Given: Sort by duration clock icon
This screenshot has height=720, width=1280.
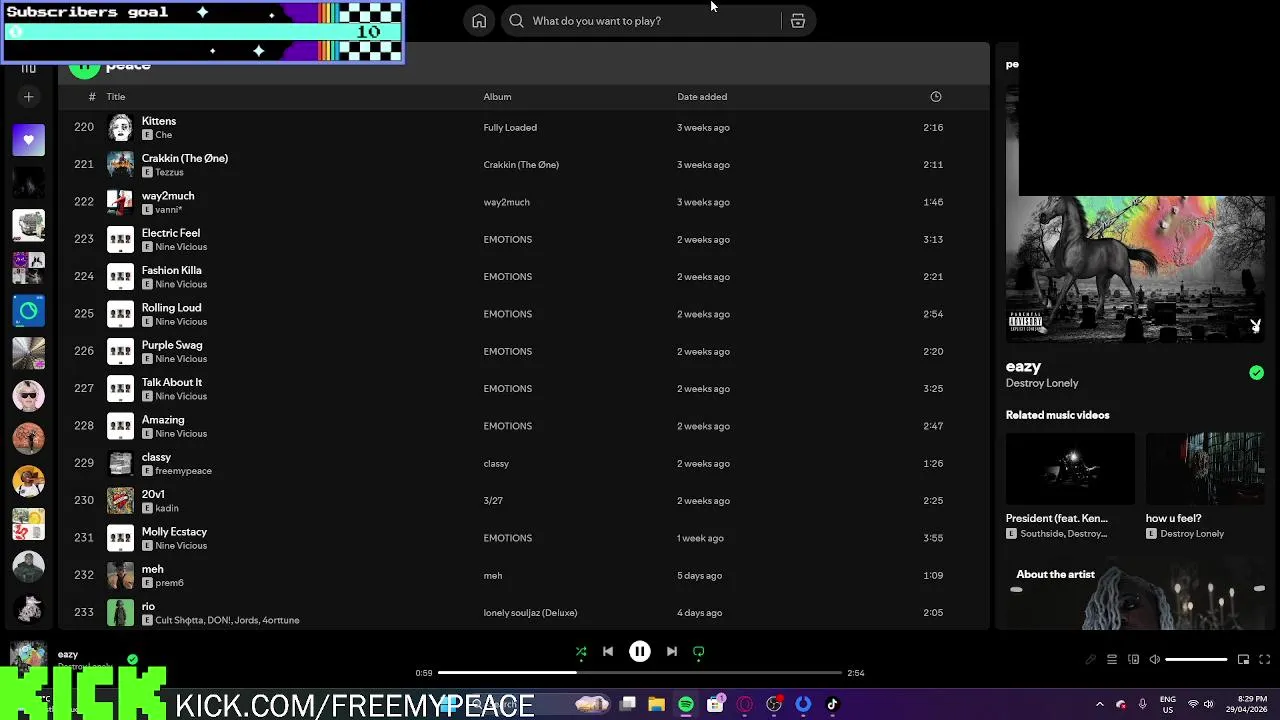Looking at the screenshot, I should coord(936,97).
